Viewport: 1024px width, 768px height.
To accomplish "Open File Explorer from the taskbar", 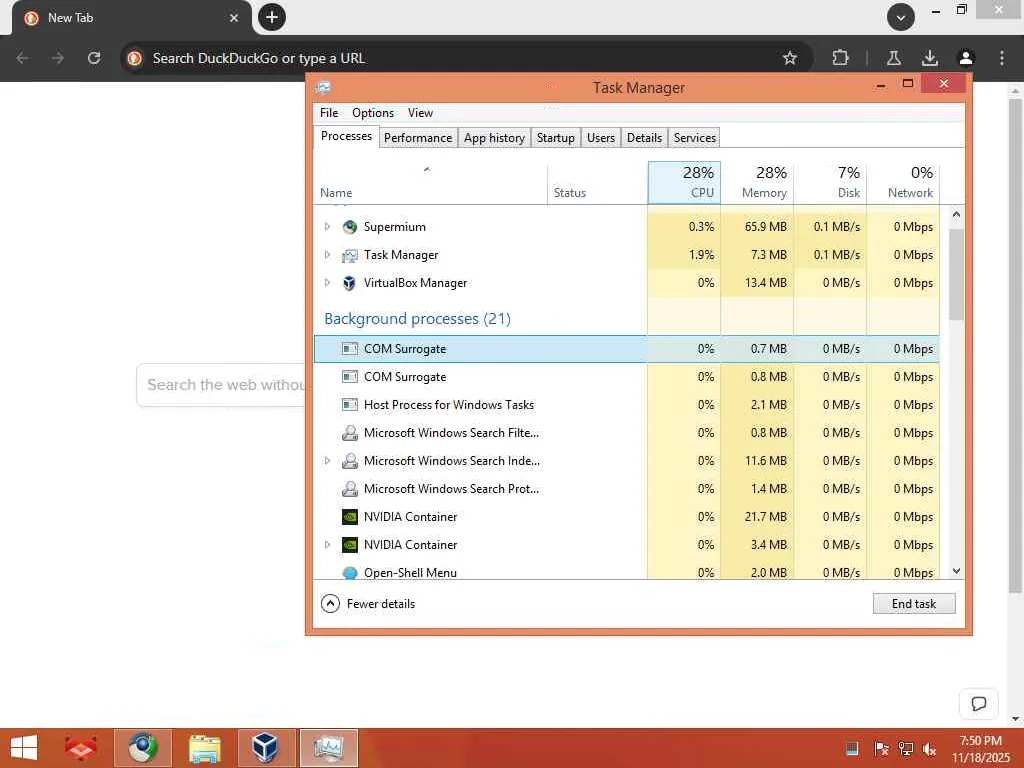I will click(x=204, y=748).
